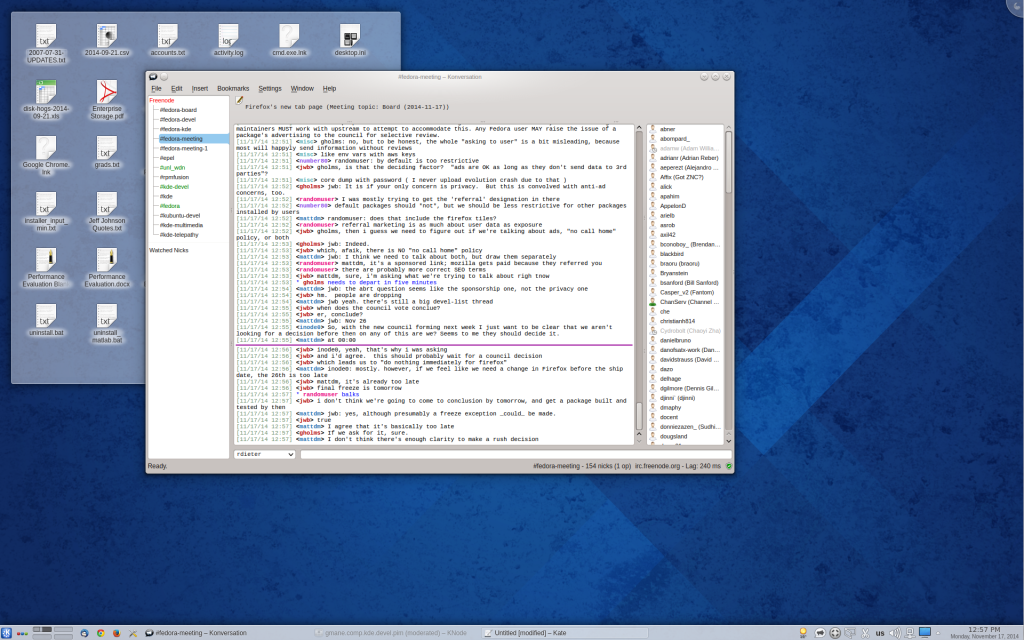Viewport: 1024px width, 640px height.
Task: Launch Firefox from the taskbar
Action: tap(116, 633)
